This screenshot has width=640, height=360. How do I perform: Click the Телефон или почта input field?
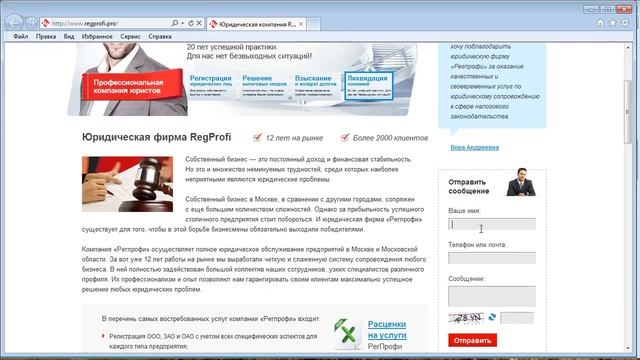point(492,258)
